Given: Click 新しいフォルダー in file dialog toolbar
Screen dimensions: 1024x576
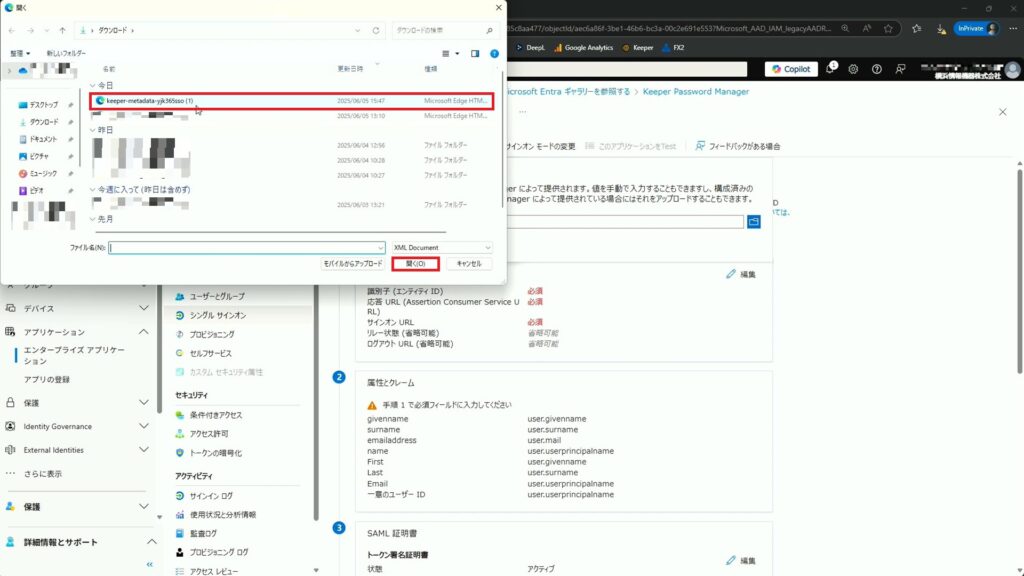Looking at the screenshot, I should (66, 53).
